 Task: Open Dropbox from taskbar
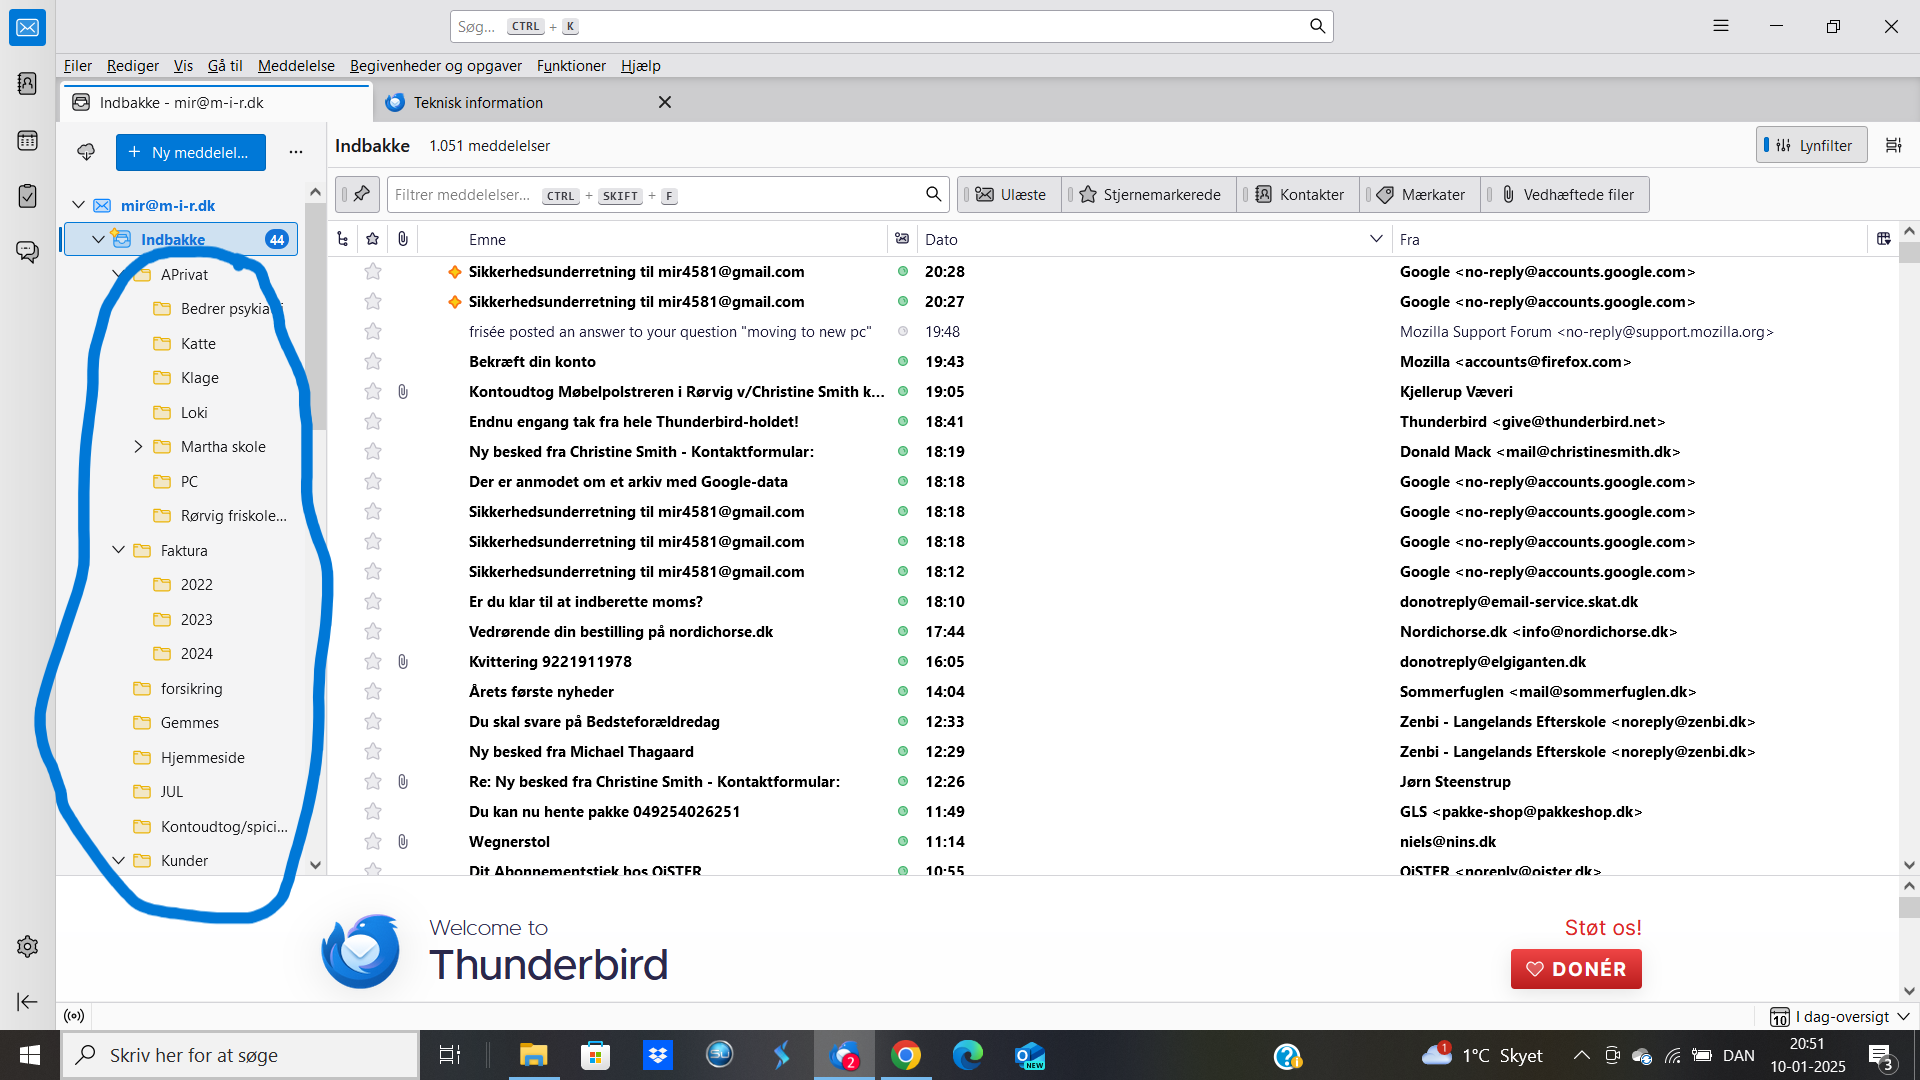[657, 1055]
